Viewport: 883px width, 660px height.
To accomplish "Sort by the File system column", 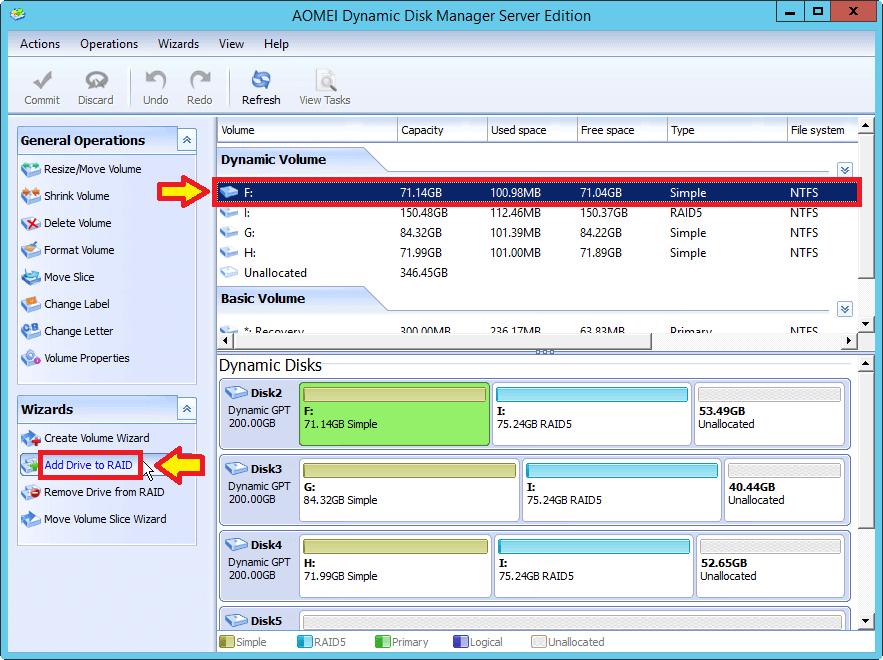I will pyautogui.click(x=822, y=130).
